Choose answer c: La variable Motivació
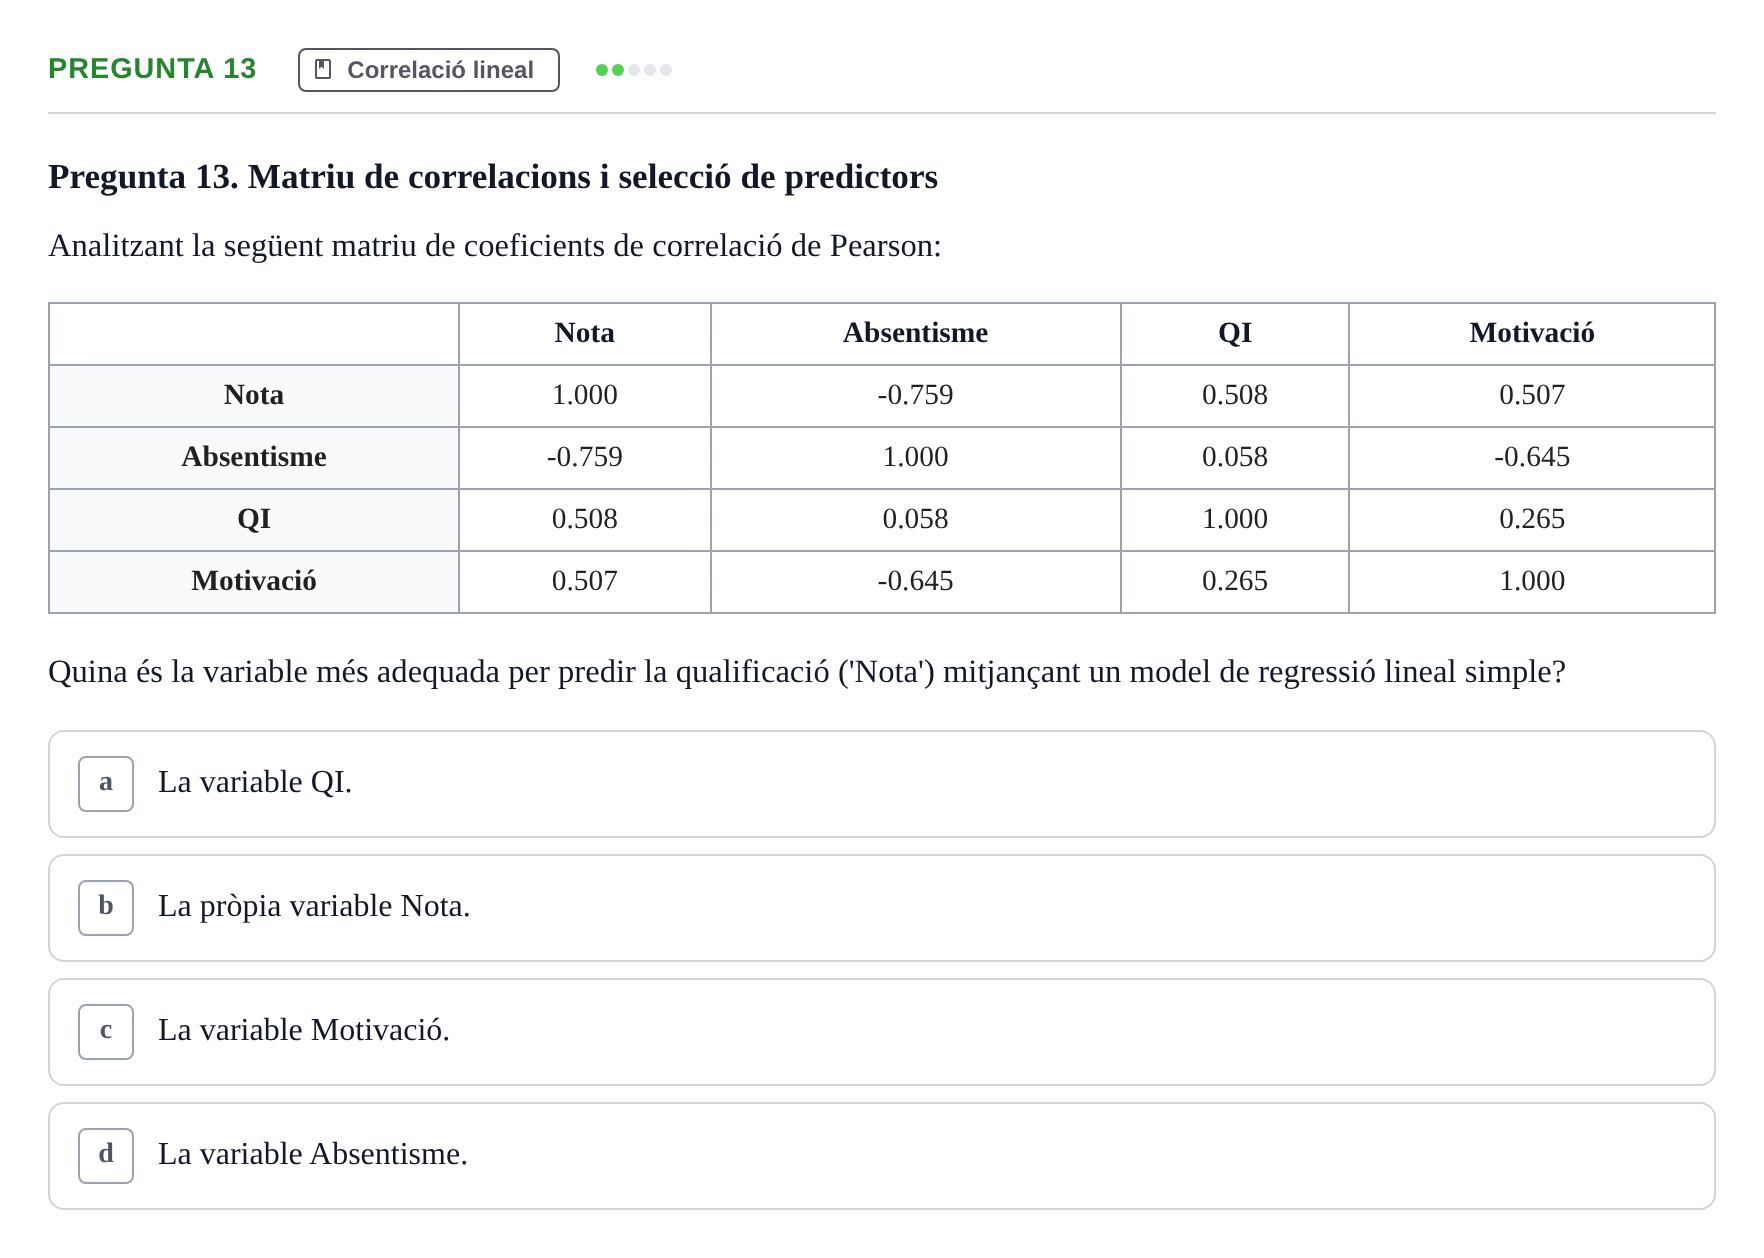 pos(882,1032)
